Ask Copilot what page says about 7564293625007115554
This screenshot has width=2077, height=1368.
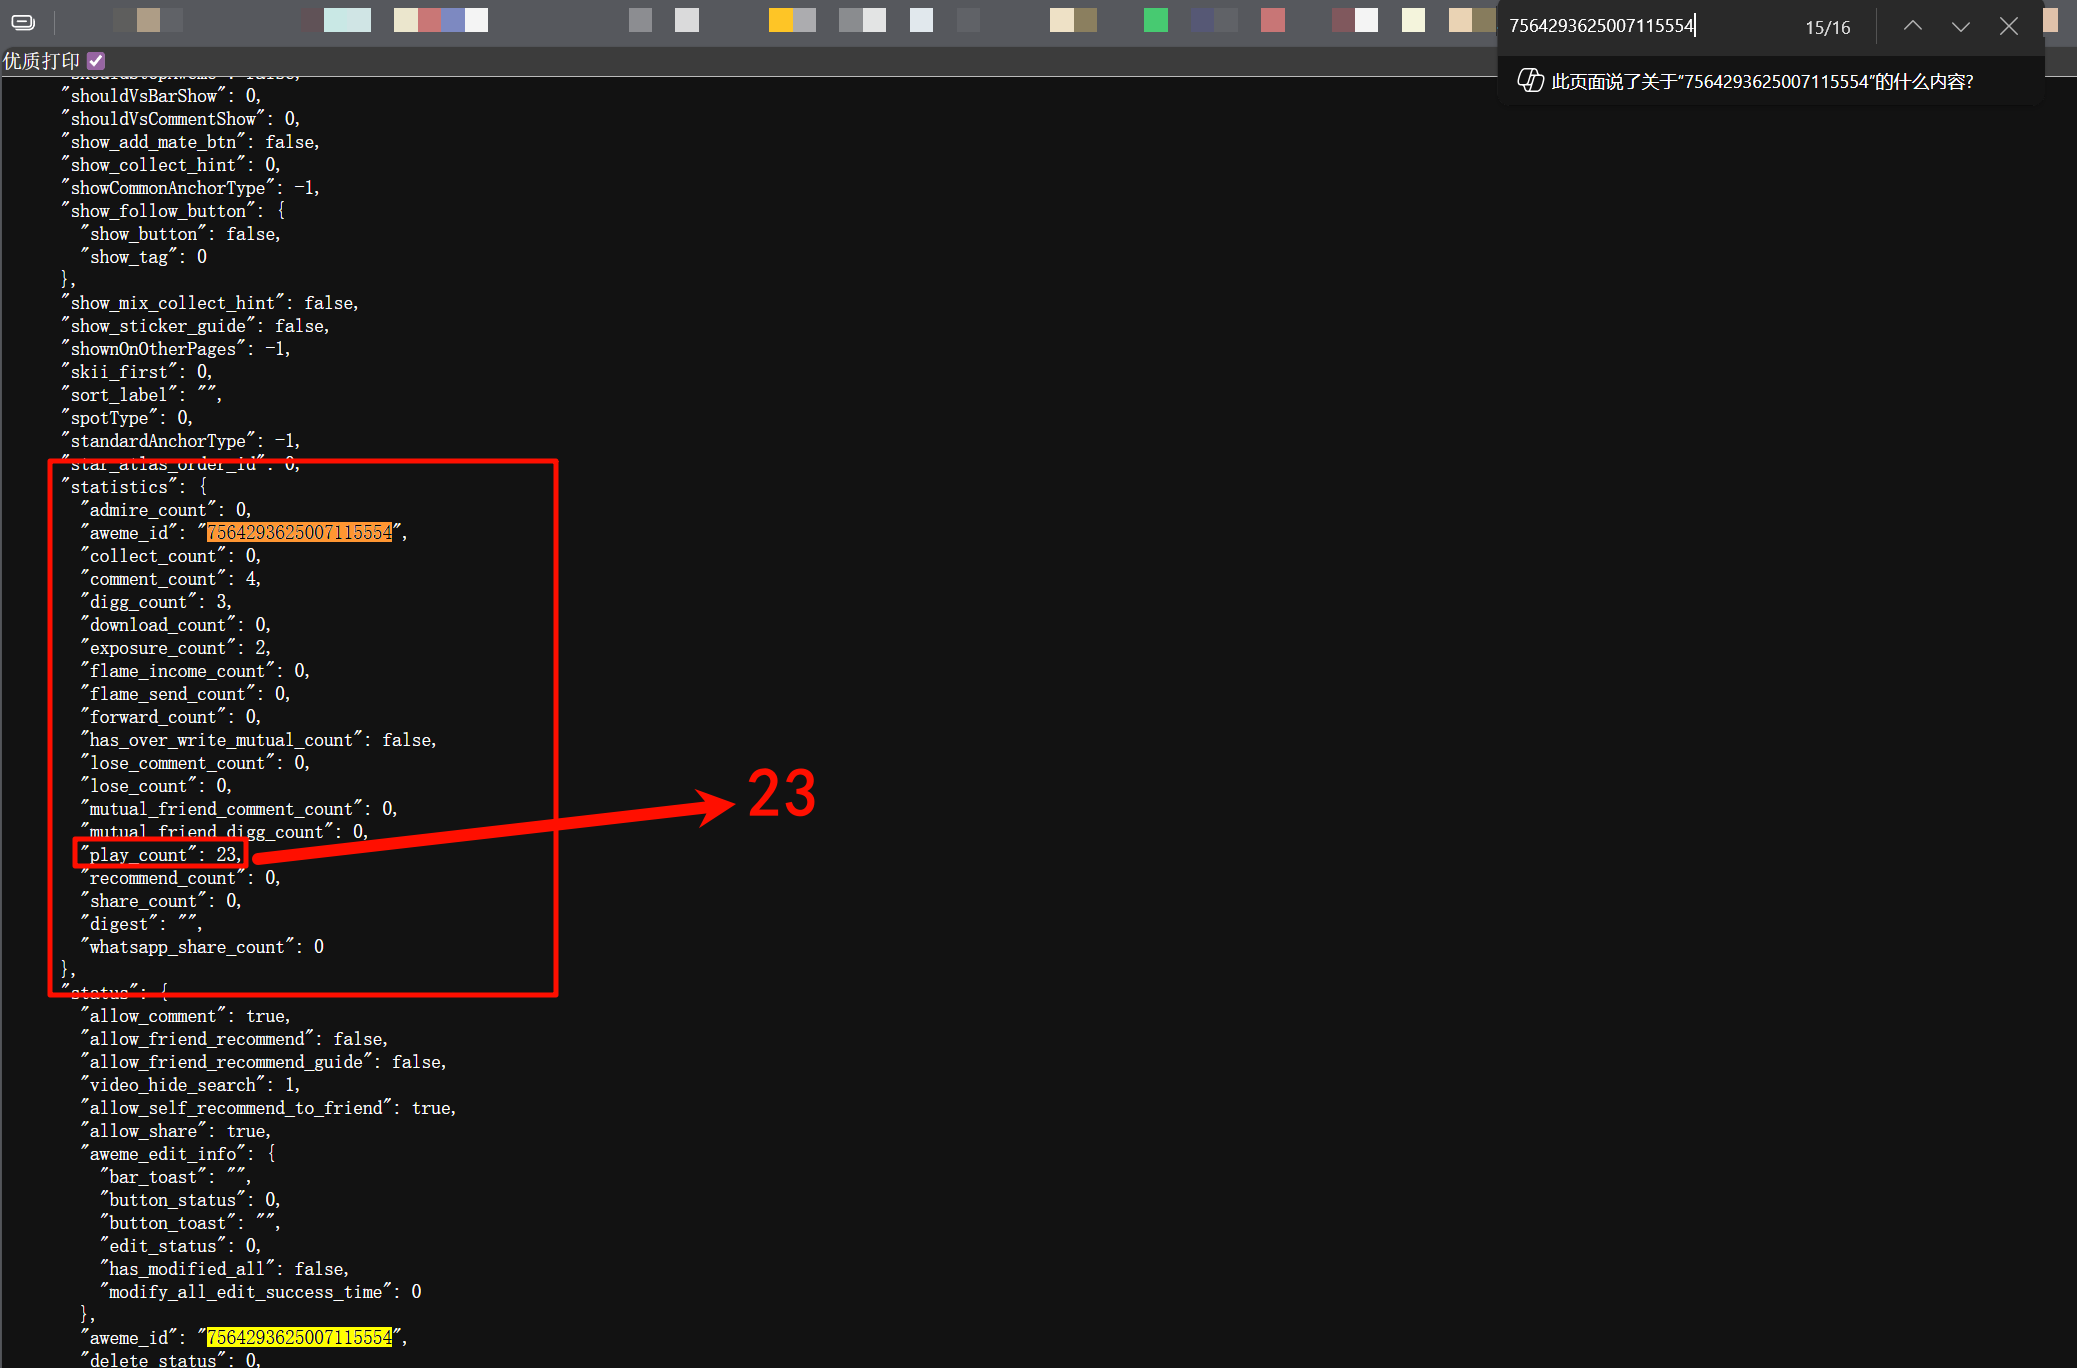1762,82
